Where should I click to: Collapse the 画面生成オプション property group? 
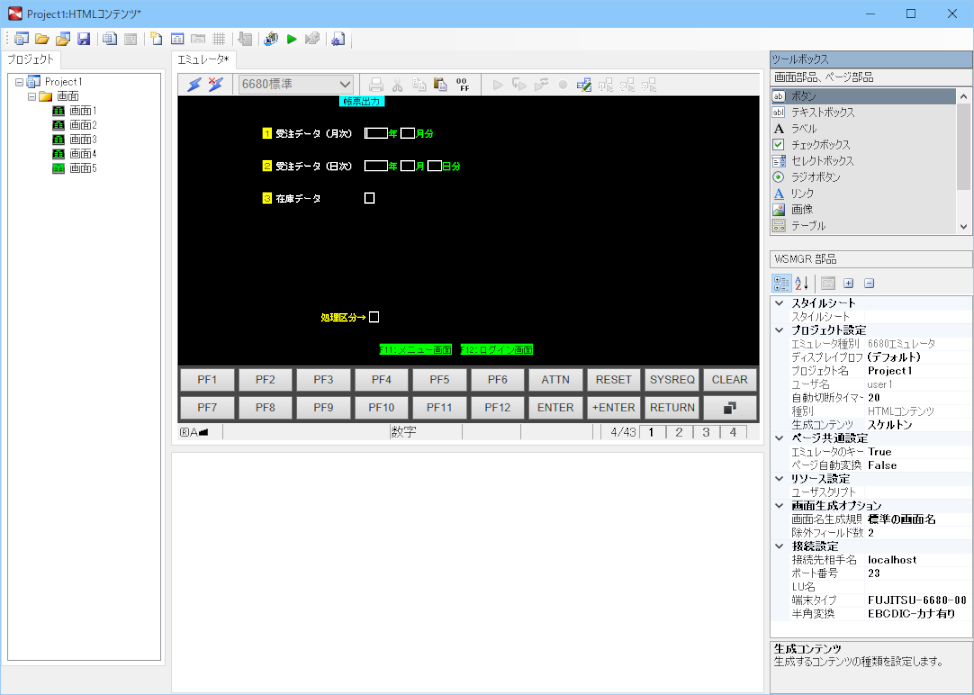780,506
